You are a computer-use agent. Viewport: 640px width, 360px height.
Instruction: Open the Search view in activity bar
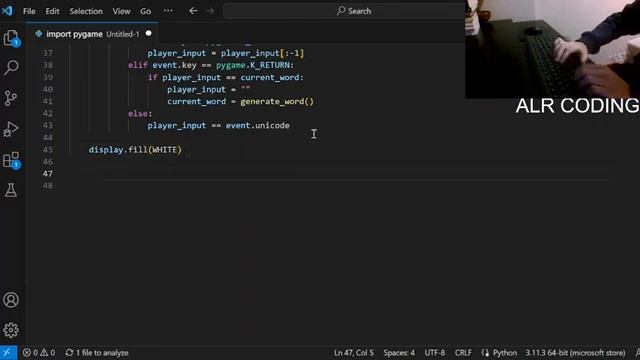[11, 67]
